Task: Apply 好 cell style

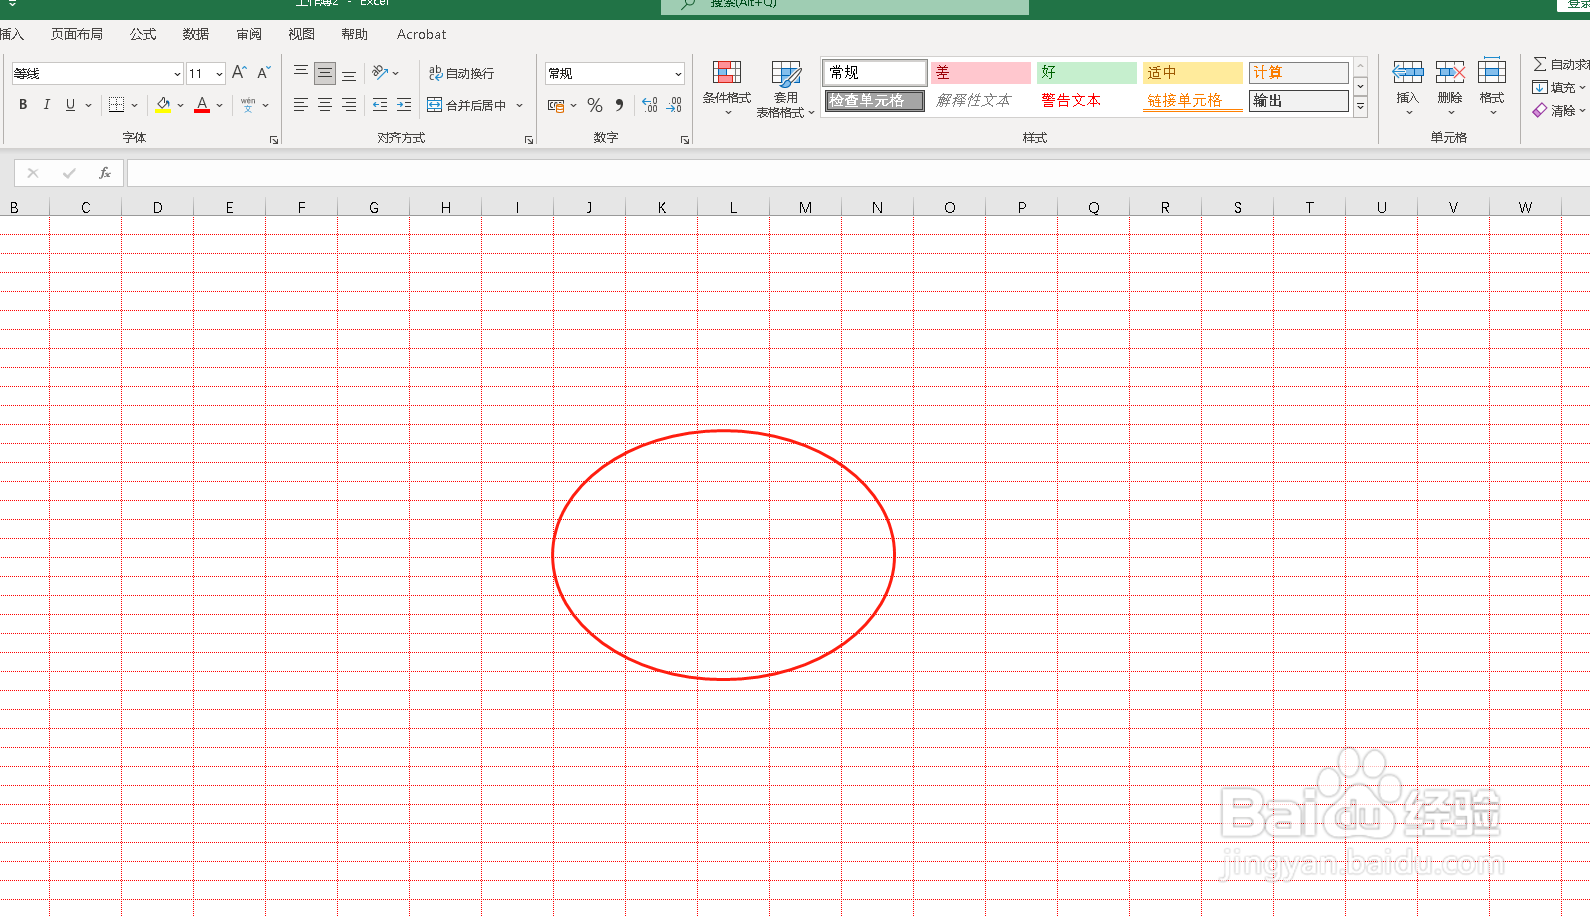Action: point(1087,73)
